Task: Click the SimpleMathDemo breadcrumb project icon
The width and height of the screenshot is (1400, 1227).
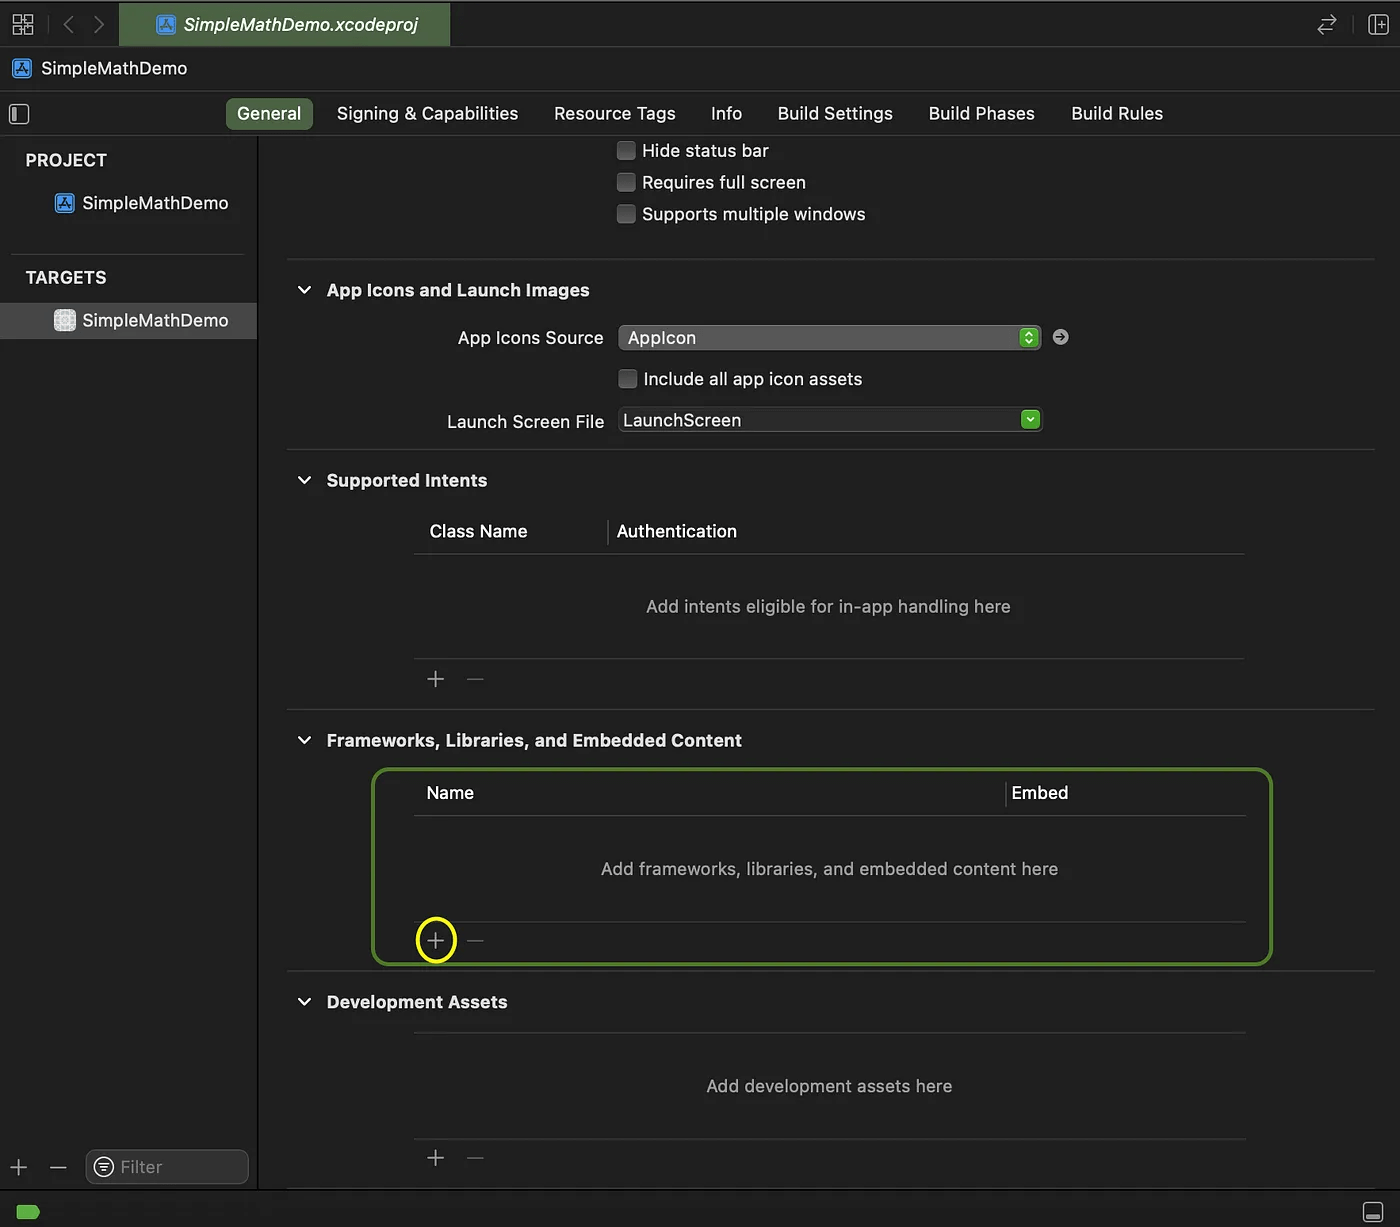Action: coord(21,68)
